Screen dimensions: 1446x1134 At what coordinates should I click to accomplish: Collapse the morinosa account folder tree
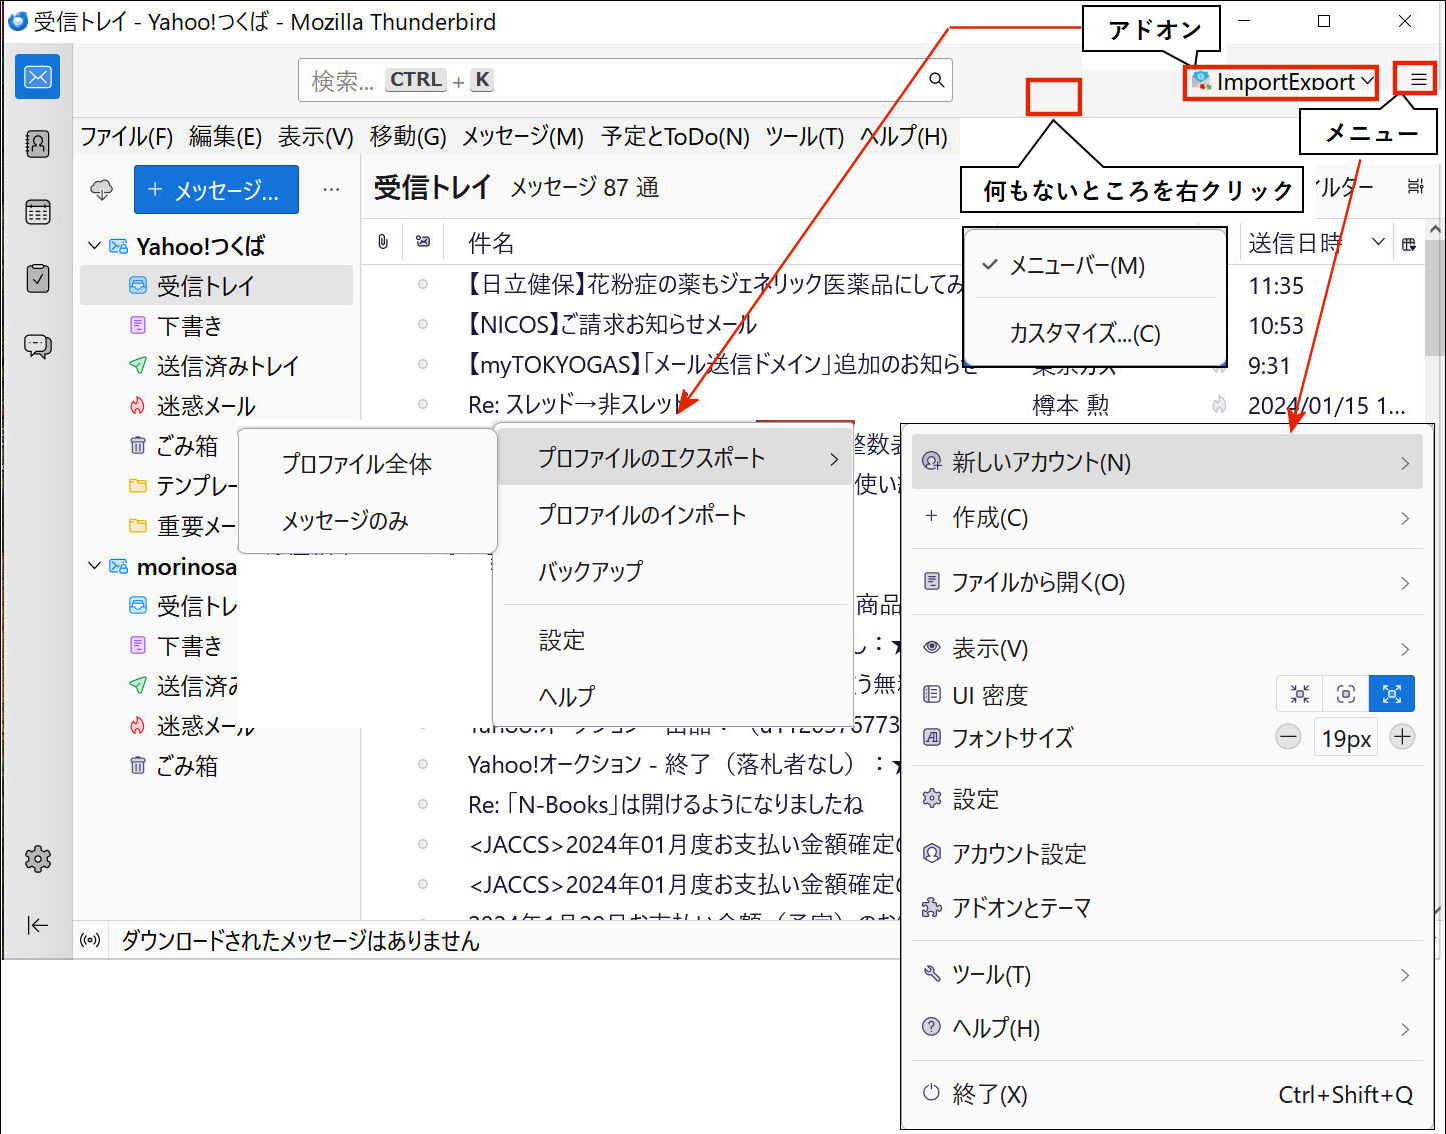[94, 566]
